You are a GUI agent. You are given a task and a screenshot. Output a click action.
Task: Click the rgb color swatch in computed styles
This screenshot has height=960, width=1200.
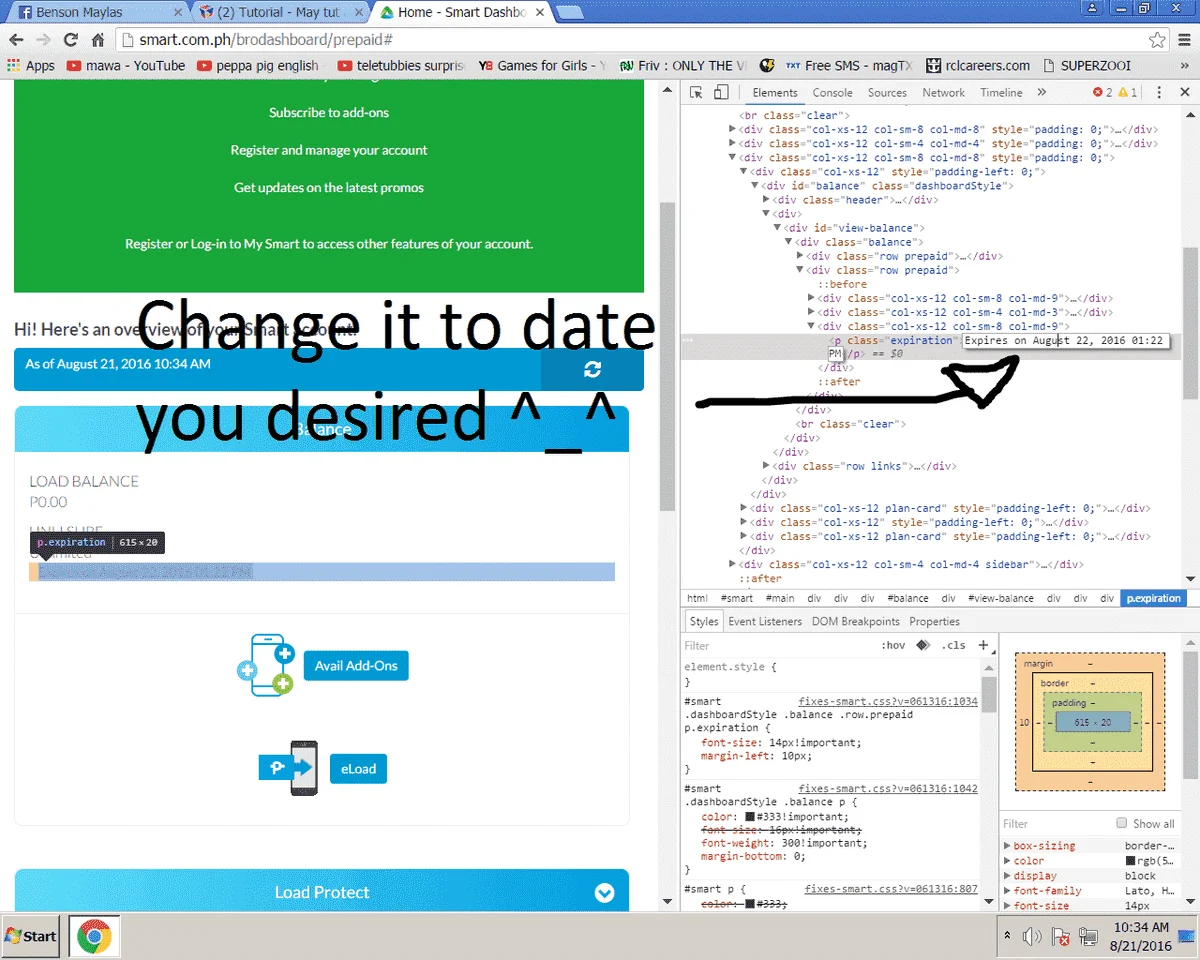[x=1130, y=860]
